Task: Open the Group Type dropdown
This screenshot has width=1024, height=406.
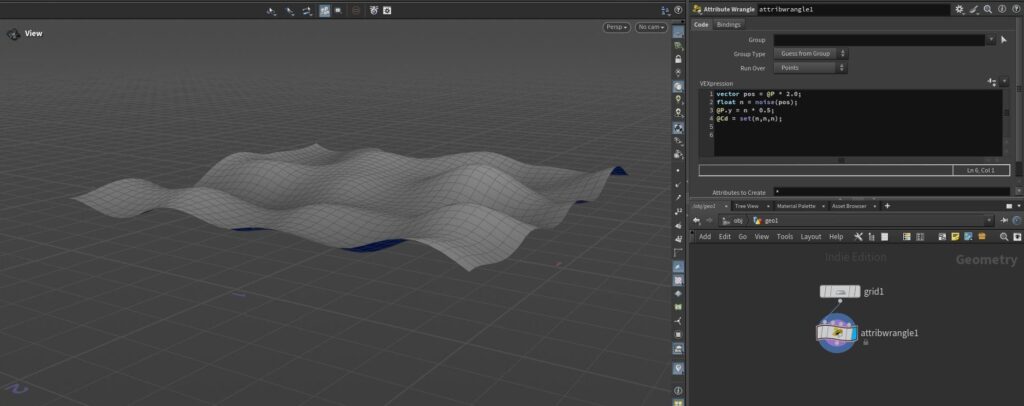Action: [810, 54]
